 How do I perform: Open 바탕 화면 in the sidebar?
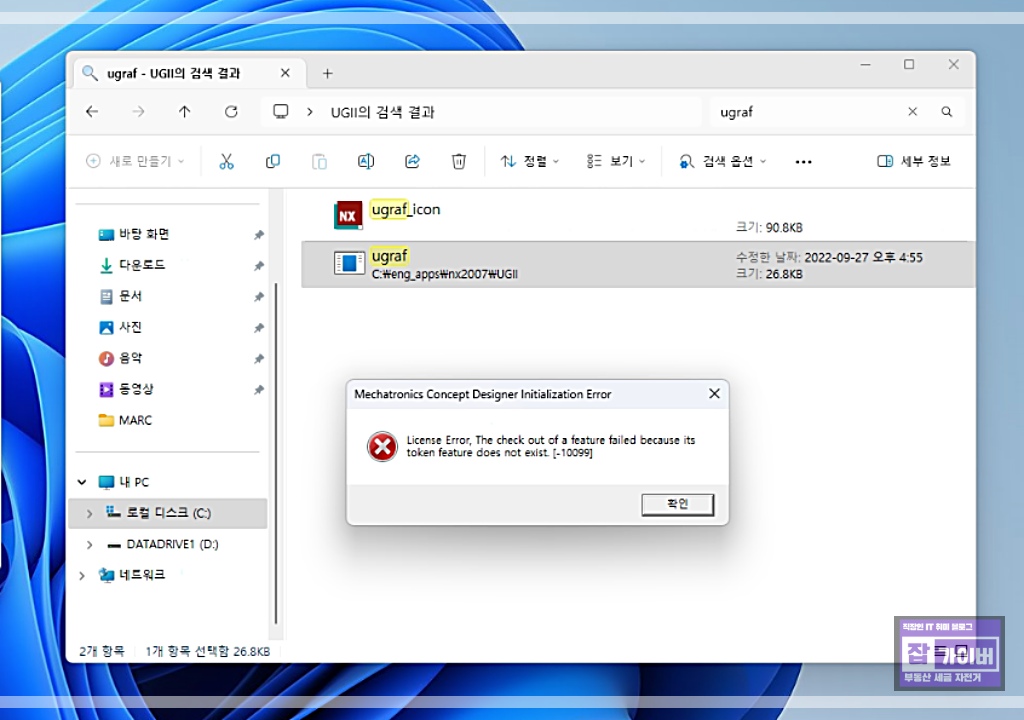click(134, 235)
